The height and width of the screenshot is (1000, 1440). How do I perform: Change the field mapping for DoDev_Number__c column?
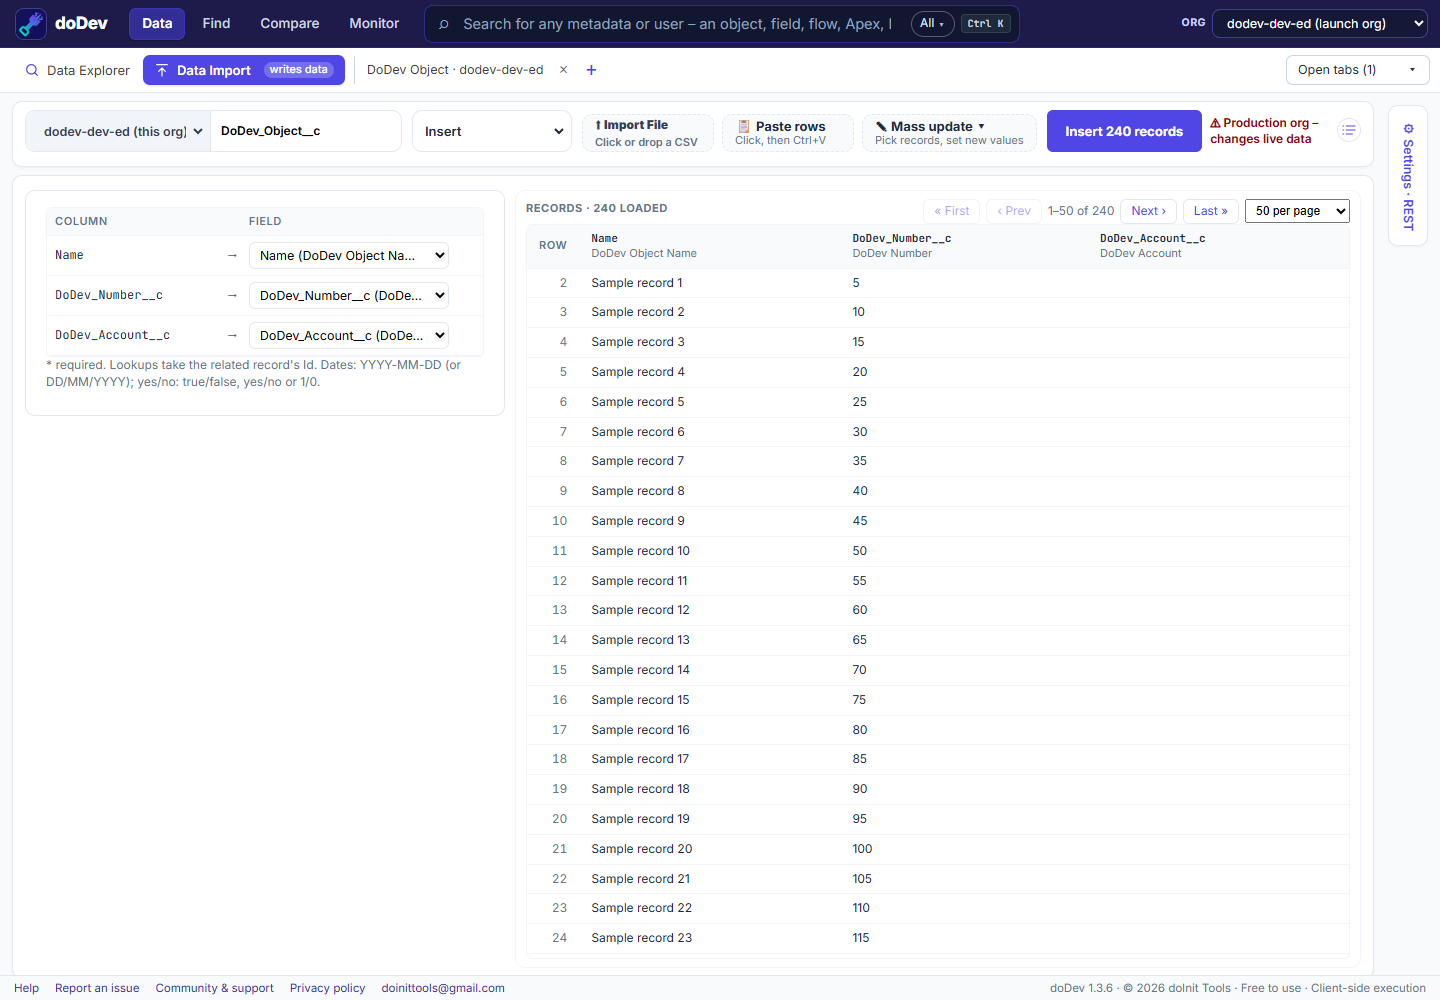[349, 296]
